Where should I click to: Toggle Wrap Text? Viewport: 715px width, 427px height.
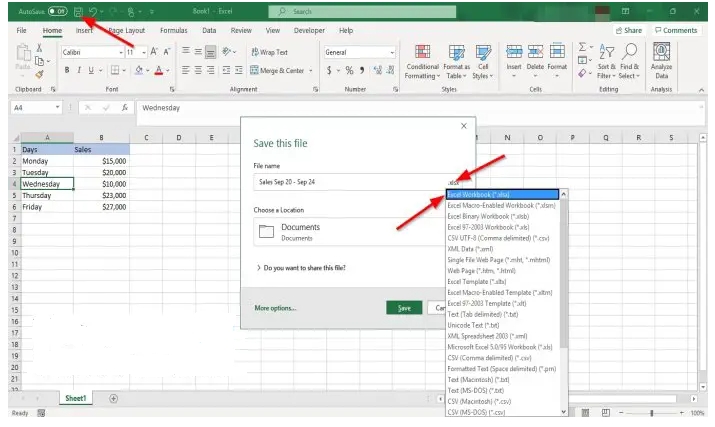click(x=269, y=52)
